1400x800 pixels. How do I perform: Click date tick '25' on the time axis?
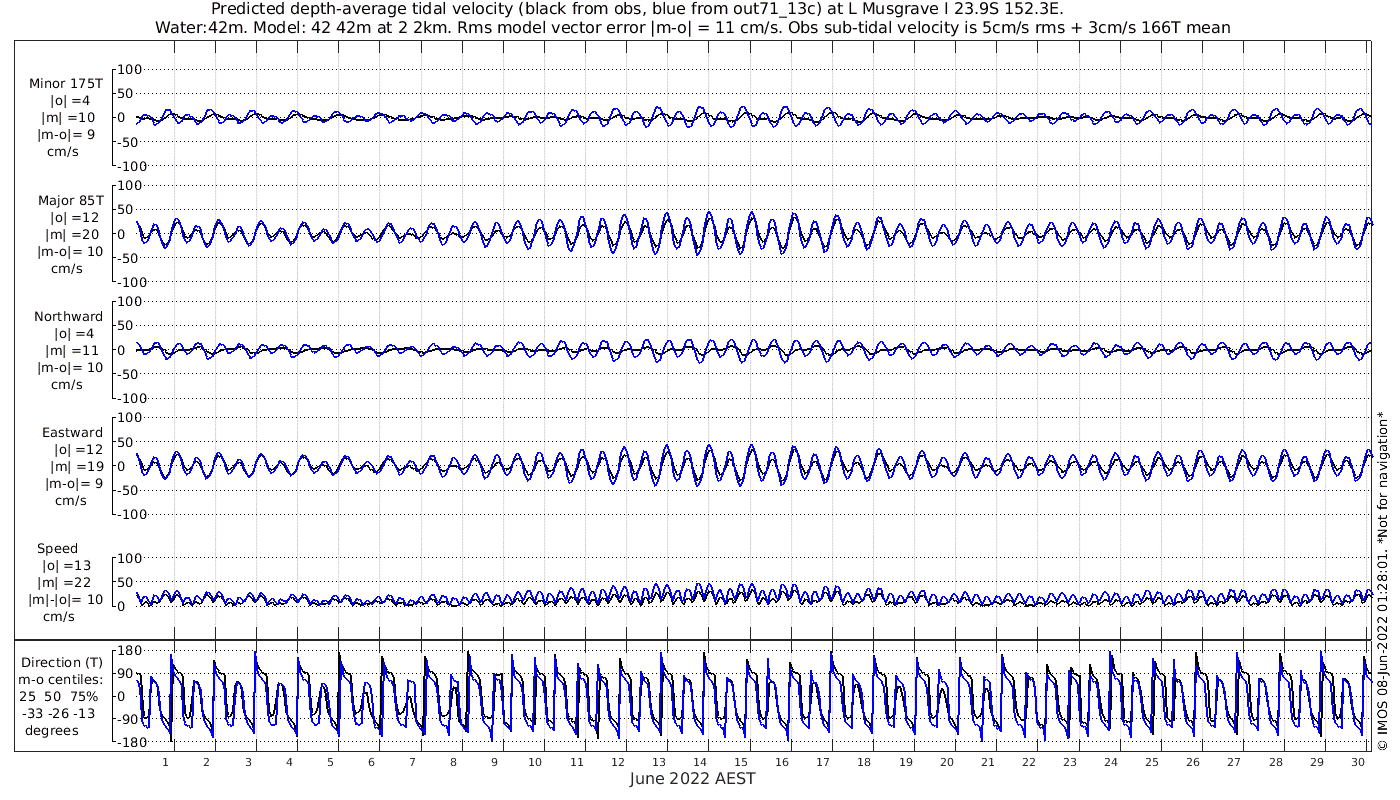coord(1152,761)
